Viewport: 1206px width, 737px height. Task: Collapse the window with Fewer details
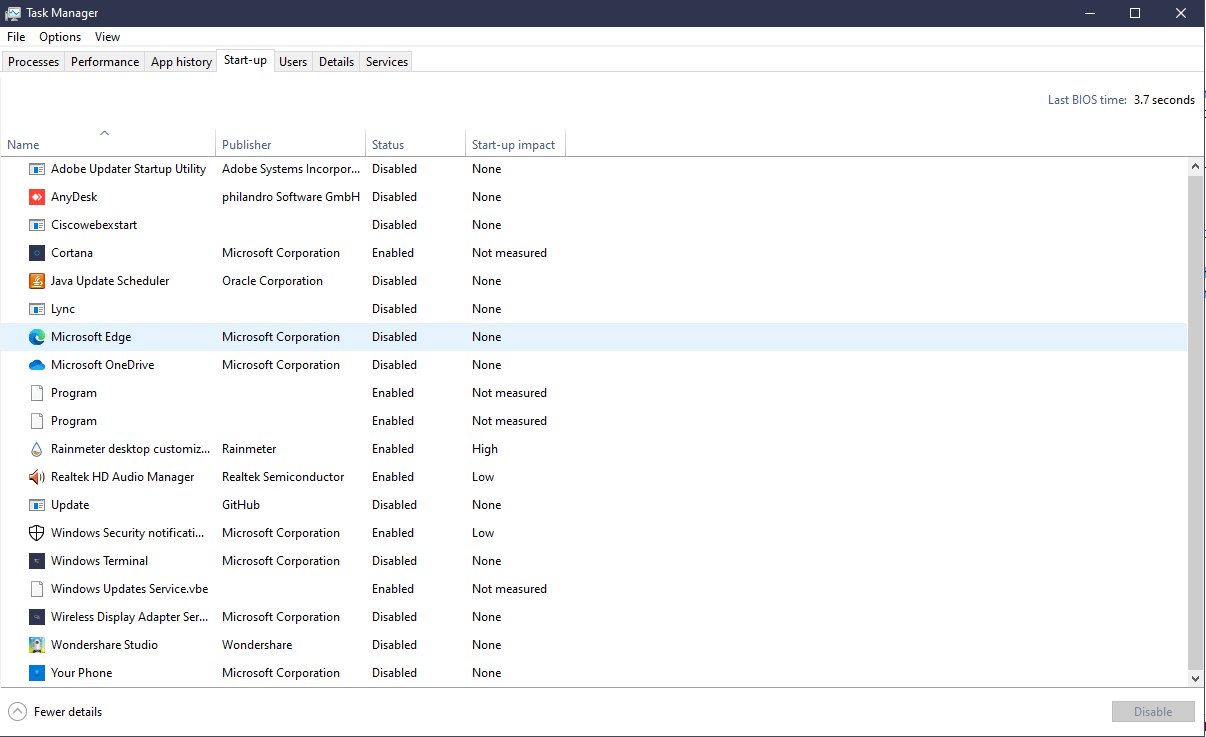click(x=56, y=712)
